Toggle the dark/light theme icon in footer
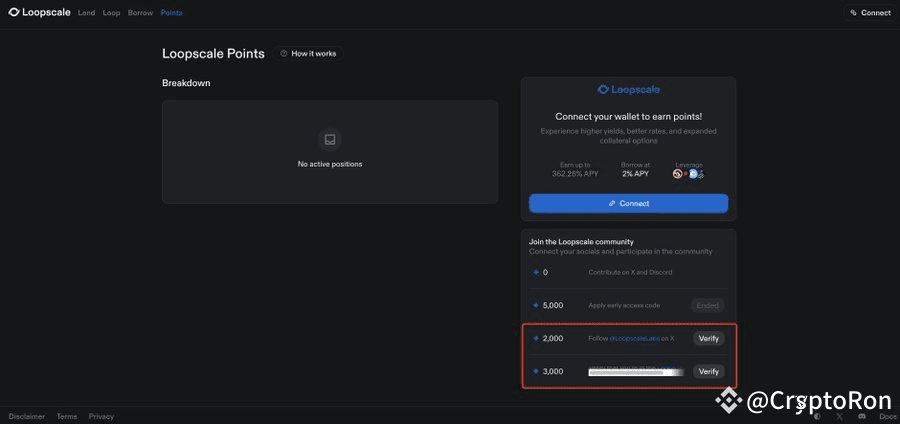The width and height of the screenshot is (900, 424). (x=817, y=416)
